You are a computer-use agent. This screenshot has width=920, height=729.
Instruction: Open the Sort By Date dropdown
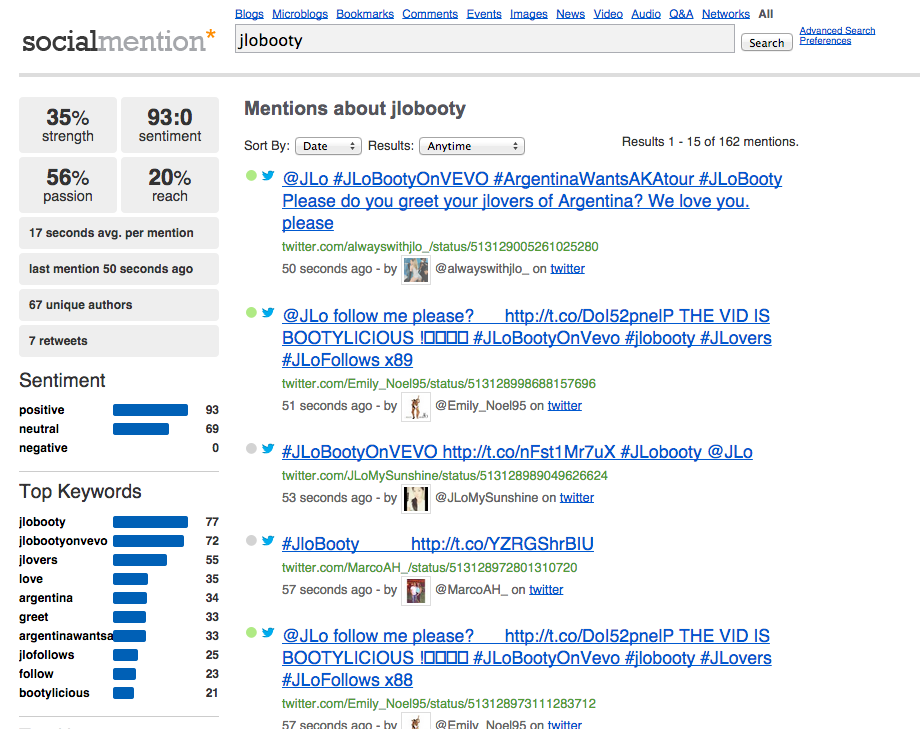click(x=328, y=146)
